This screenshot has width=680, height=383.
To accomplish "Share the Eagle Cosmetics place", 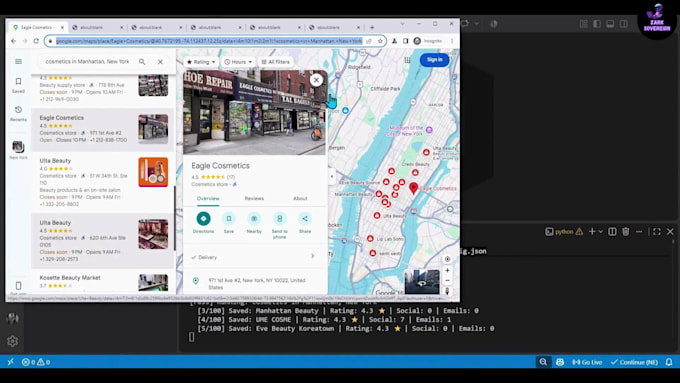I will [305, 223].
